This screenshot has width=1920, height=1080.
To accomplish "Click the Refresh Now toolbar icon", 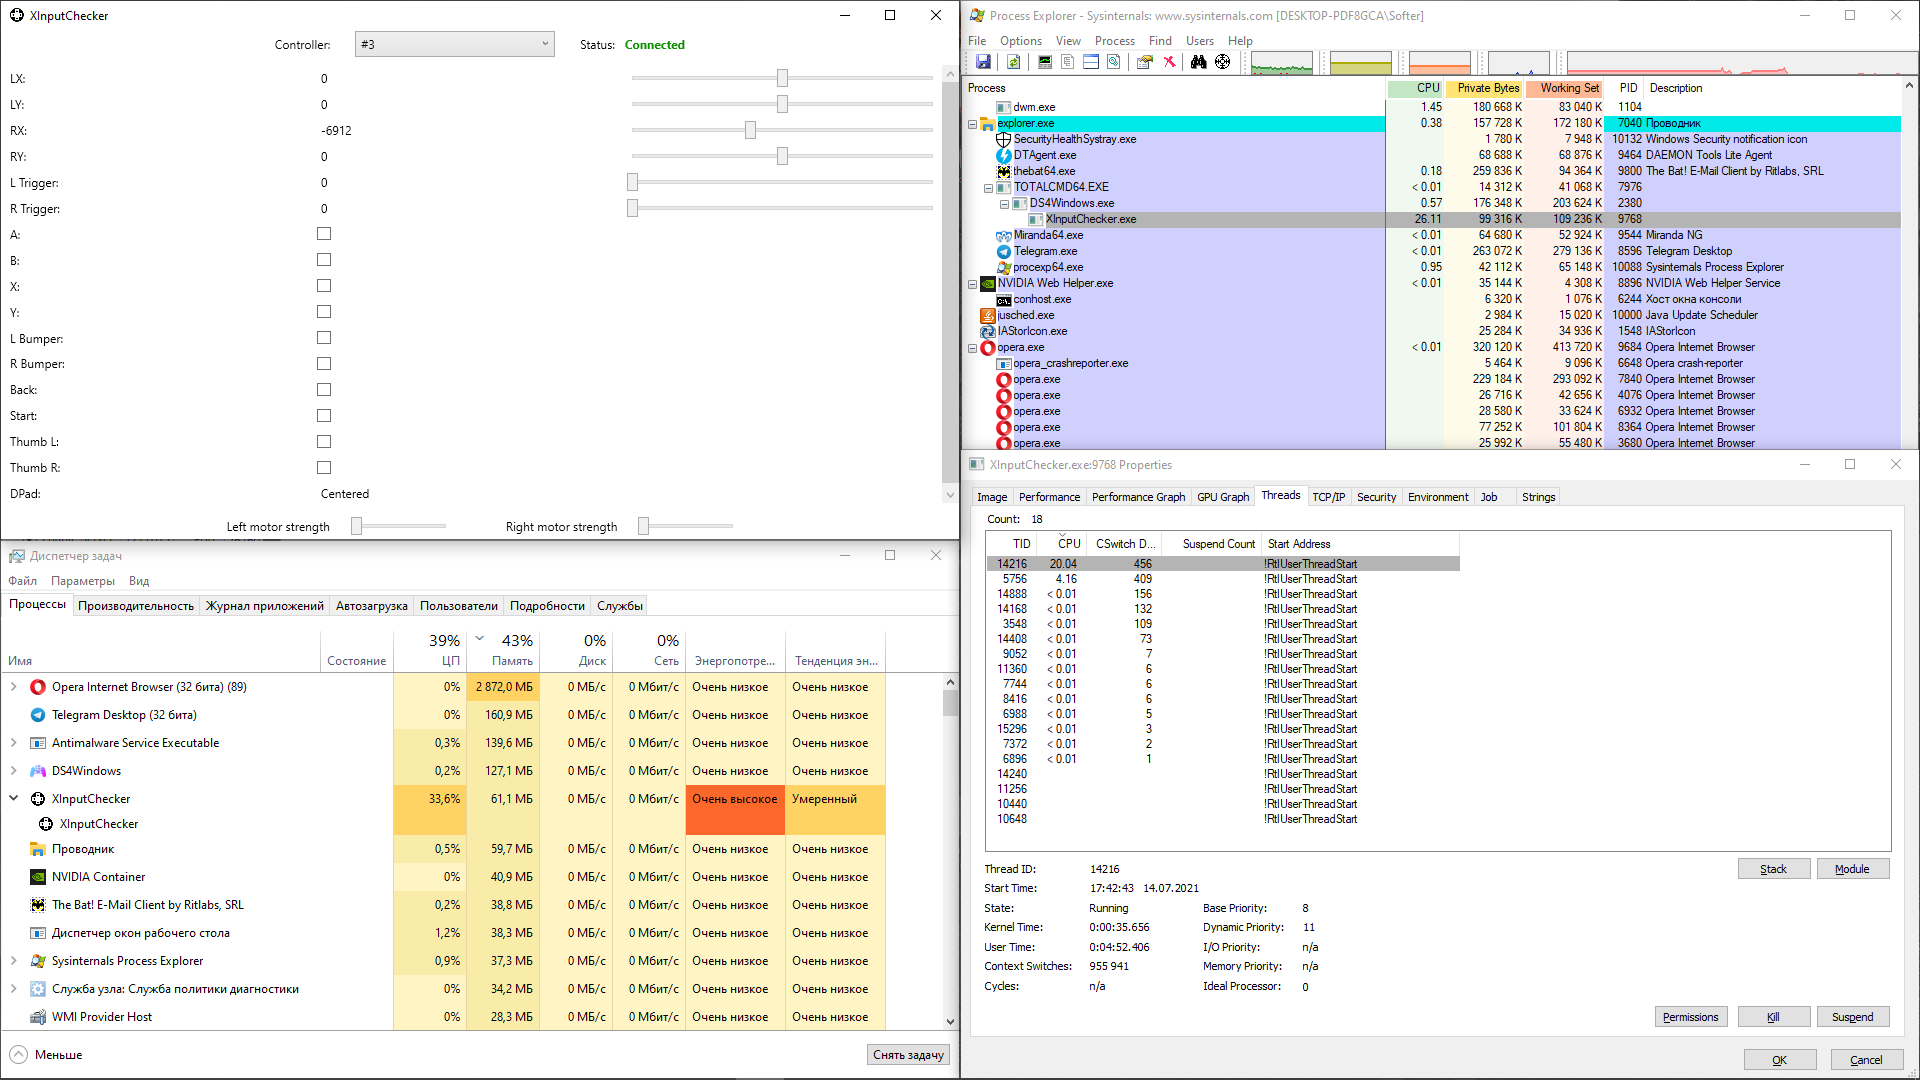I will pyautogui.click(x=1014, y=62).
